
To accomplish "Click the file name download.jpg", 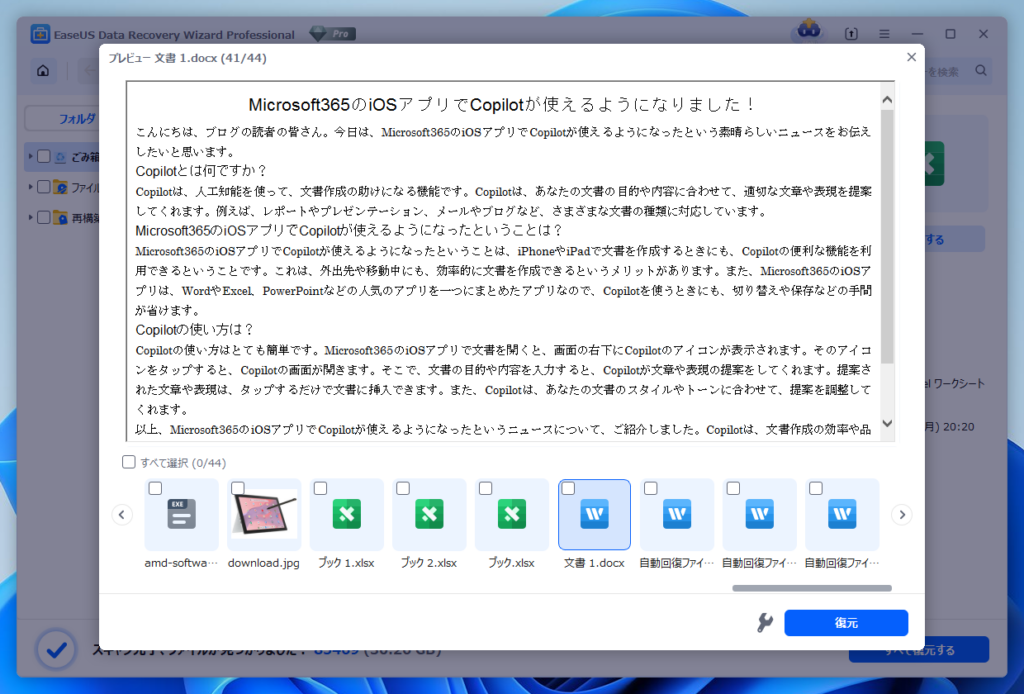I will [264, 563].
